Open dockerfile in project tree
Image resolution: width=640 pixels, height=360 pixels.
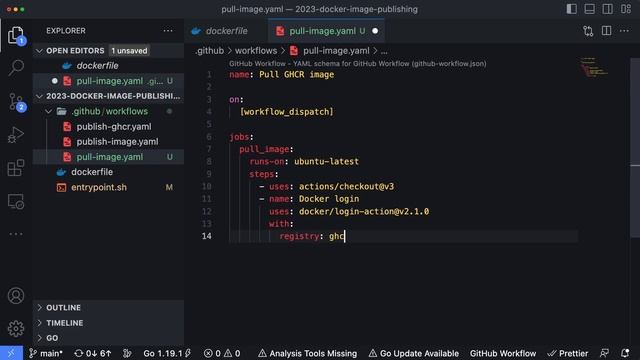pos(108,172)
